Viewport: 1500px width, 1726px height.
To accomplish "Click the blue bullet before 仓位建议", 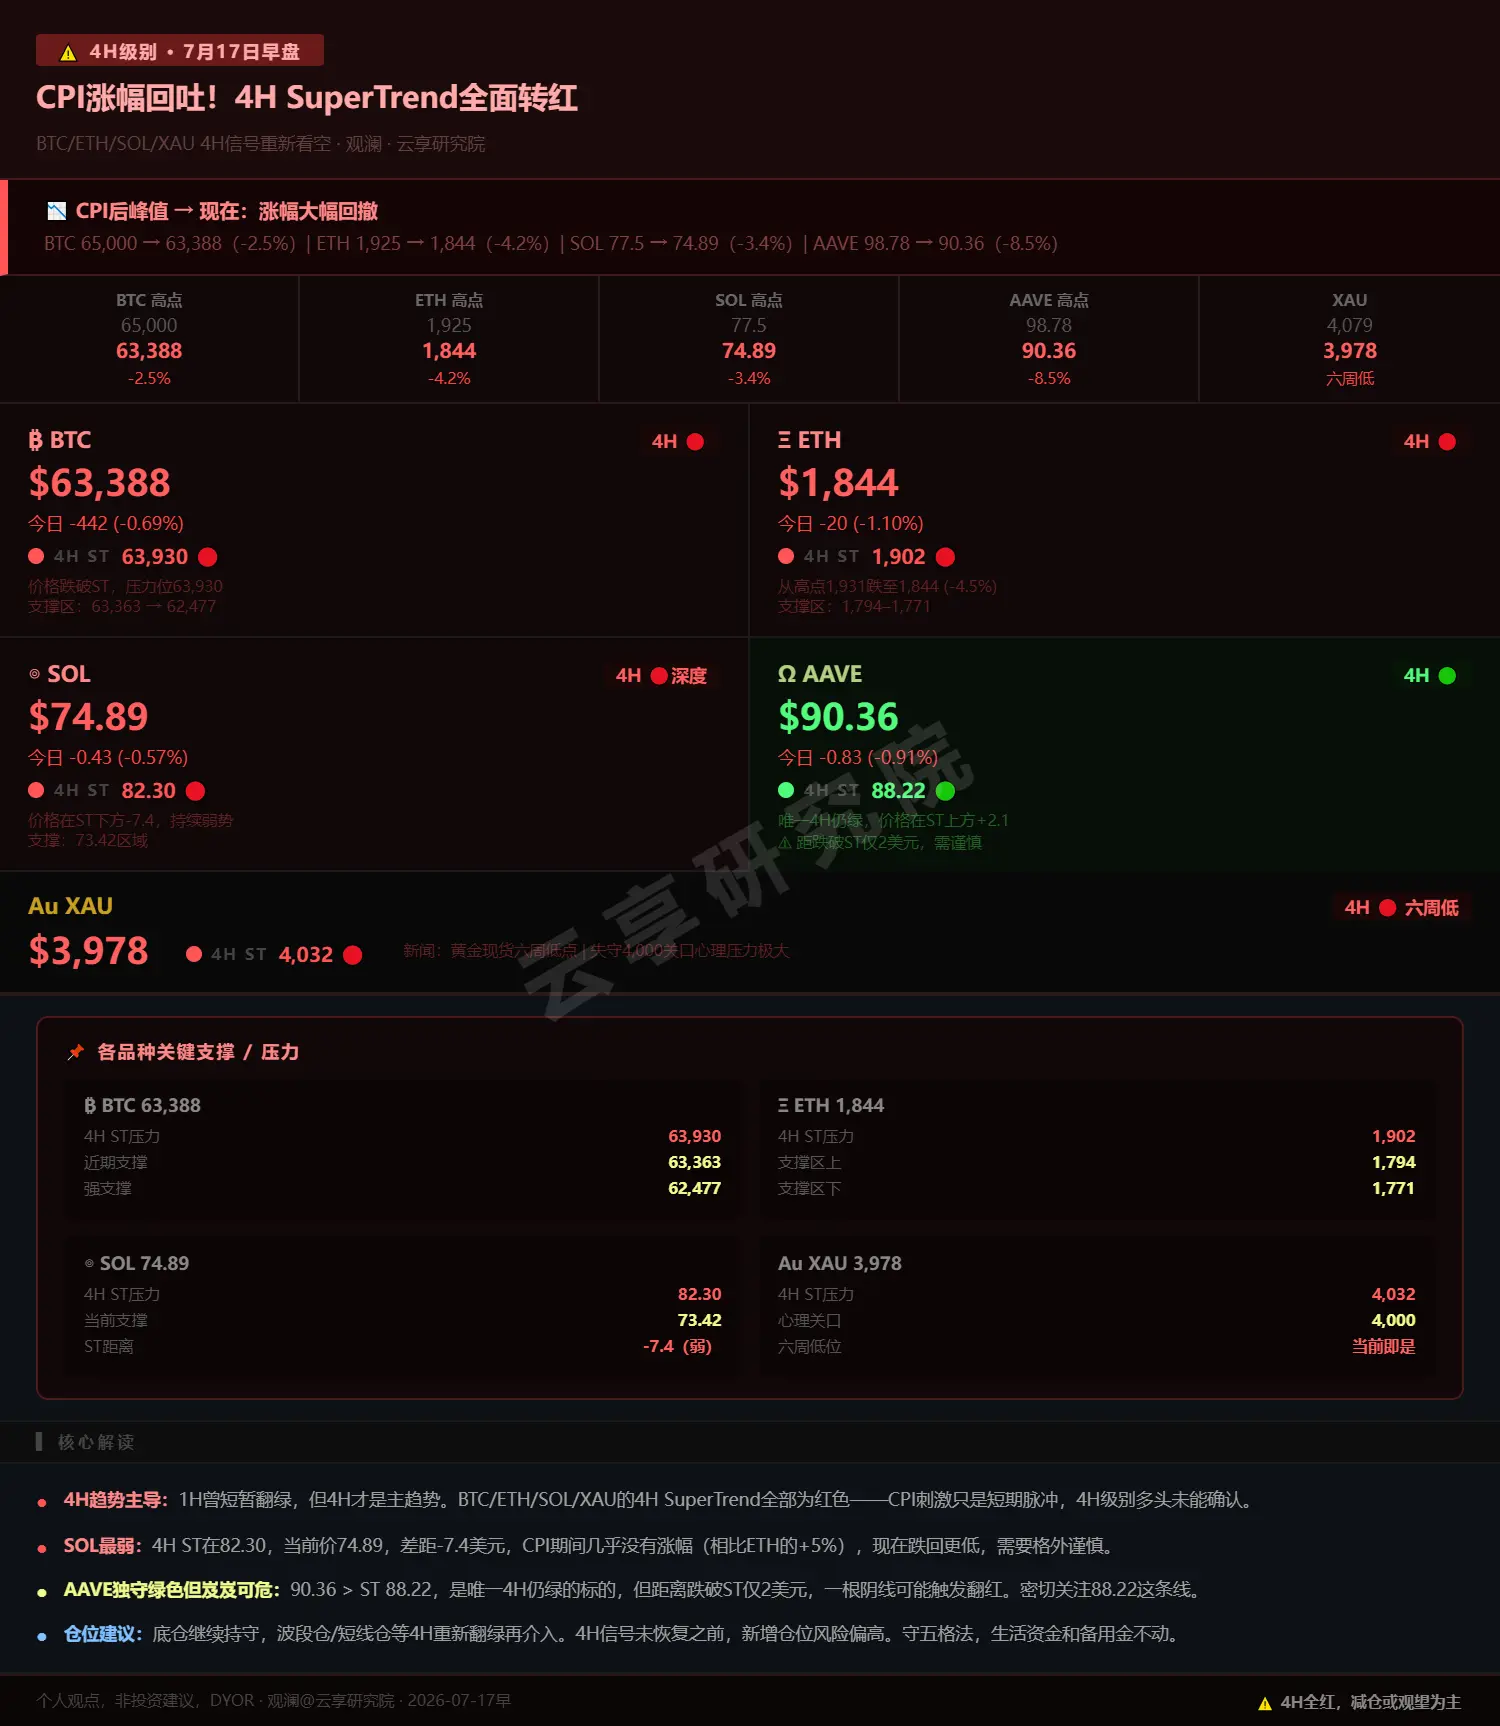I will click(x=42, y=1636).
